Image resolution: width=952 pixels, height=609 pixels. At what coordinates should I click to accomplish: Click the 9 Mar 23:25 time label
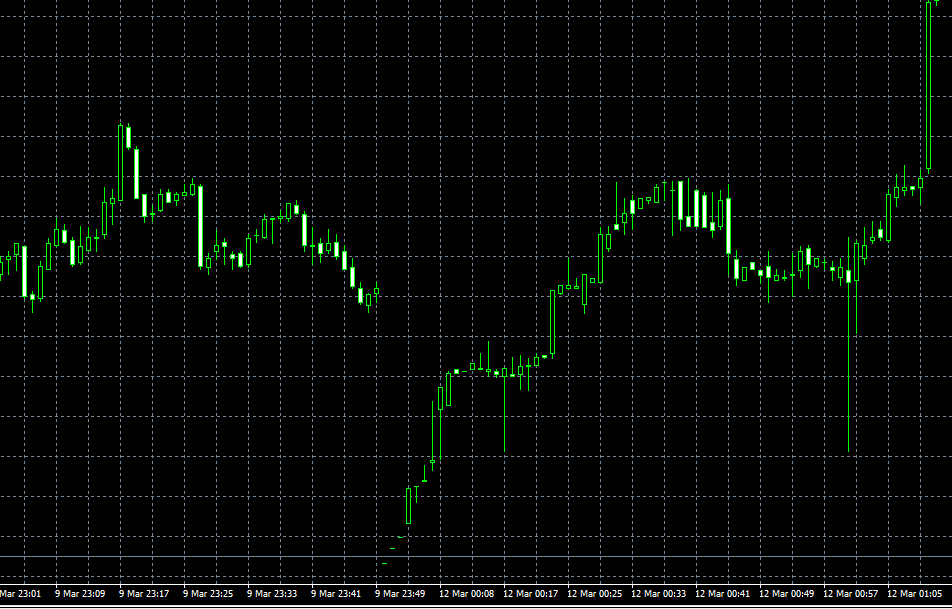(208, 593)
